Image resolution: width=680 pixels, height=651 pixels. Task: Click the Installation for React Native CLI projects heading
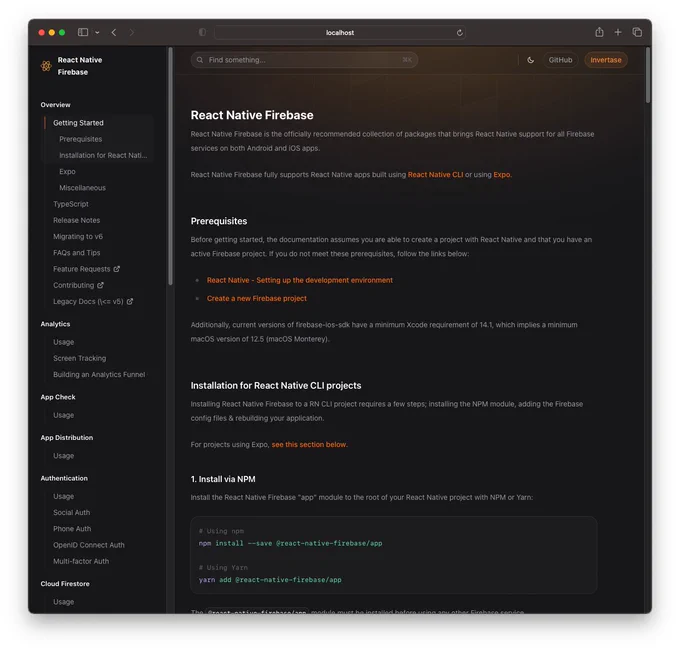coord(276,386)
